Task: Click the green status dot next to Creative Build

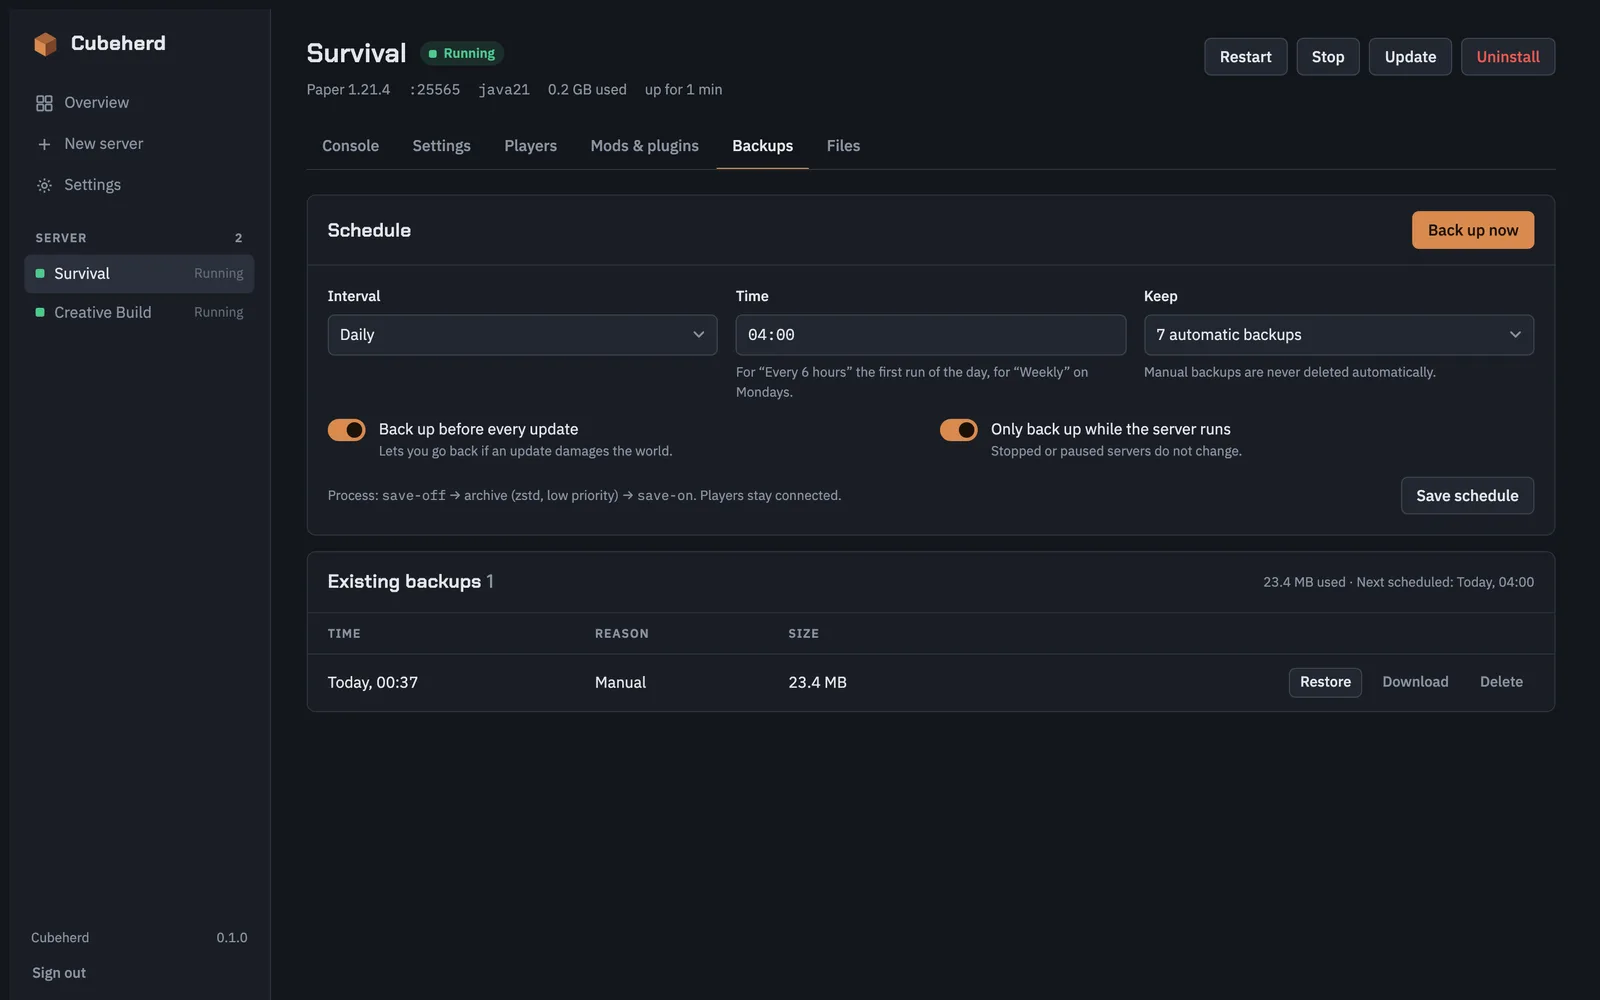Action: tap(40, 312)
